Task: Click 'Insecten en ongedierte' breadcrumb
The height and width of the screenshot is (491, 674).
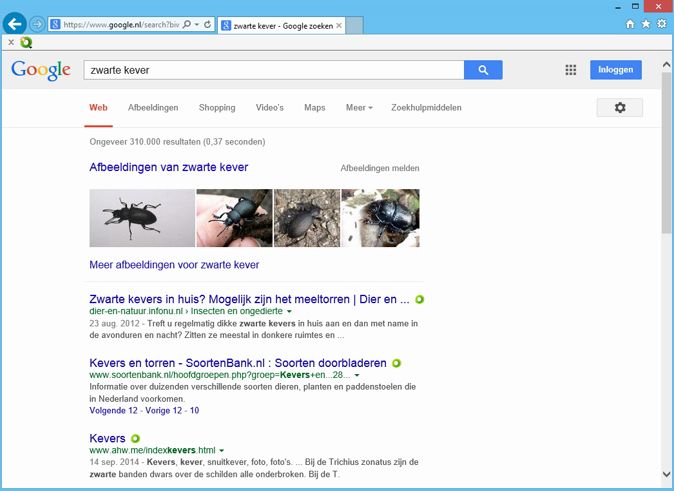Action: click(x=236, y=311)
